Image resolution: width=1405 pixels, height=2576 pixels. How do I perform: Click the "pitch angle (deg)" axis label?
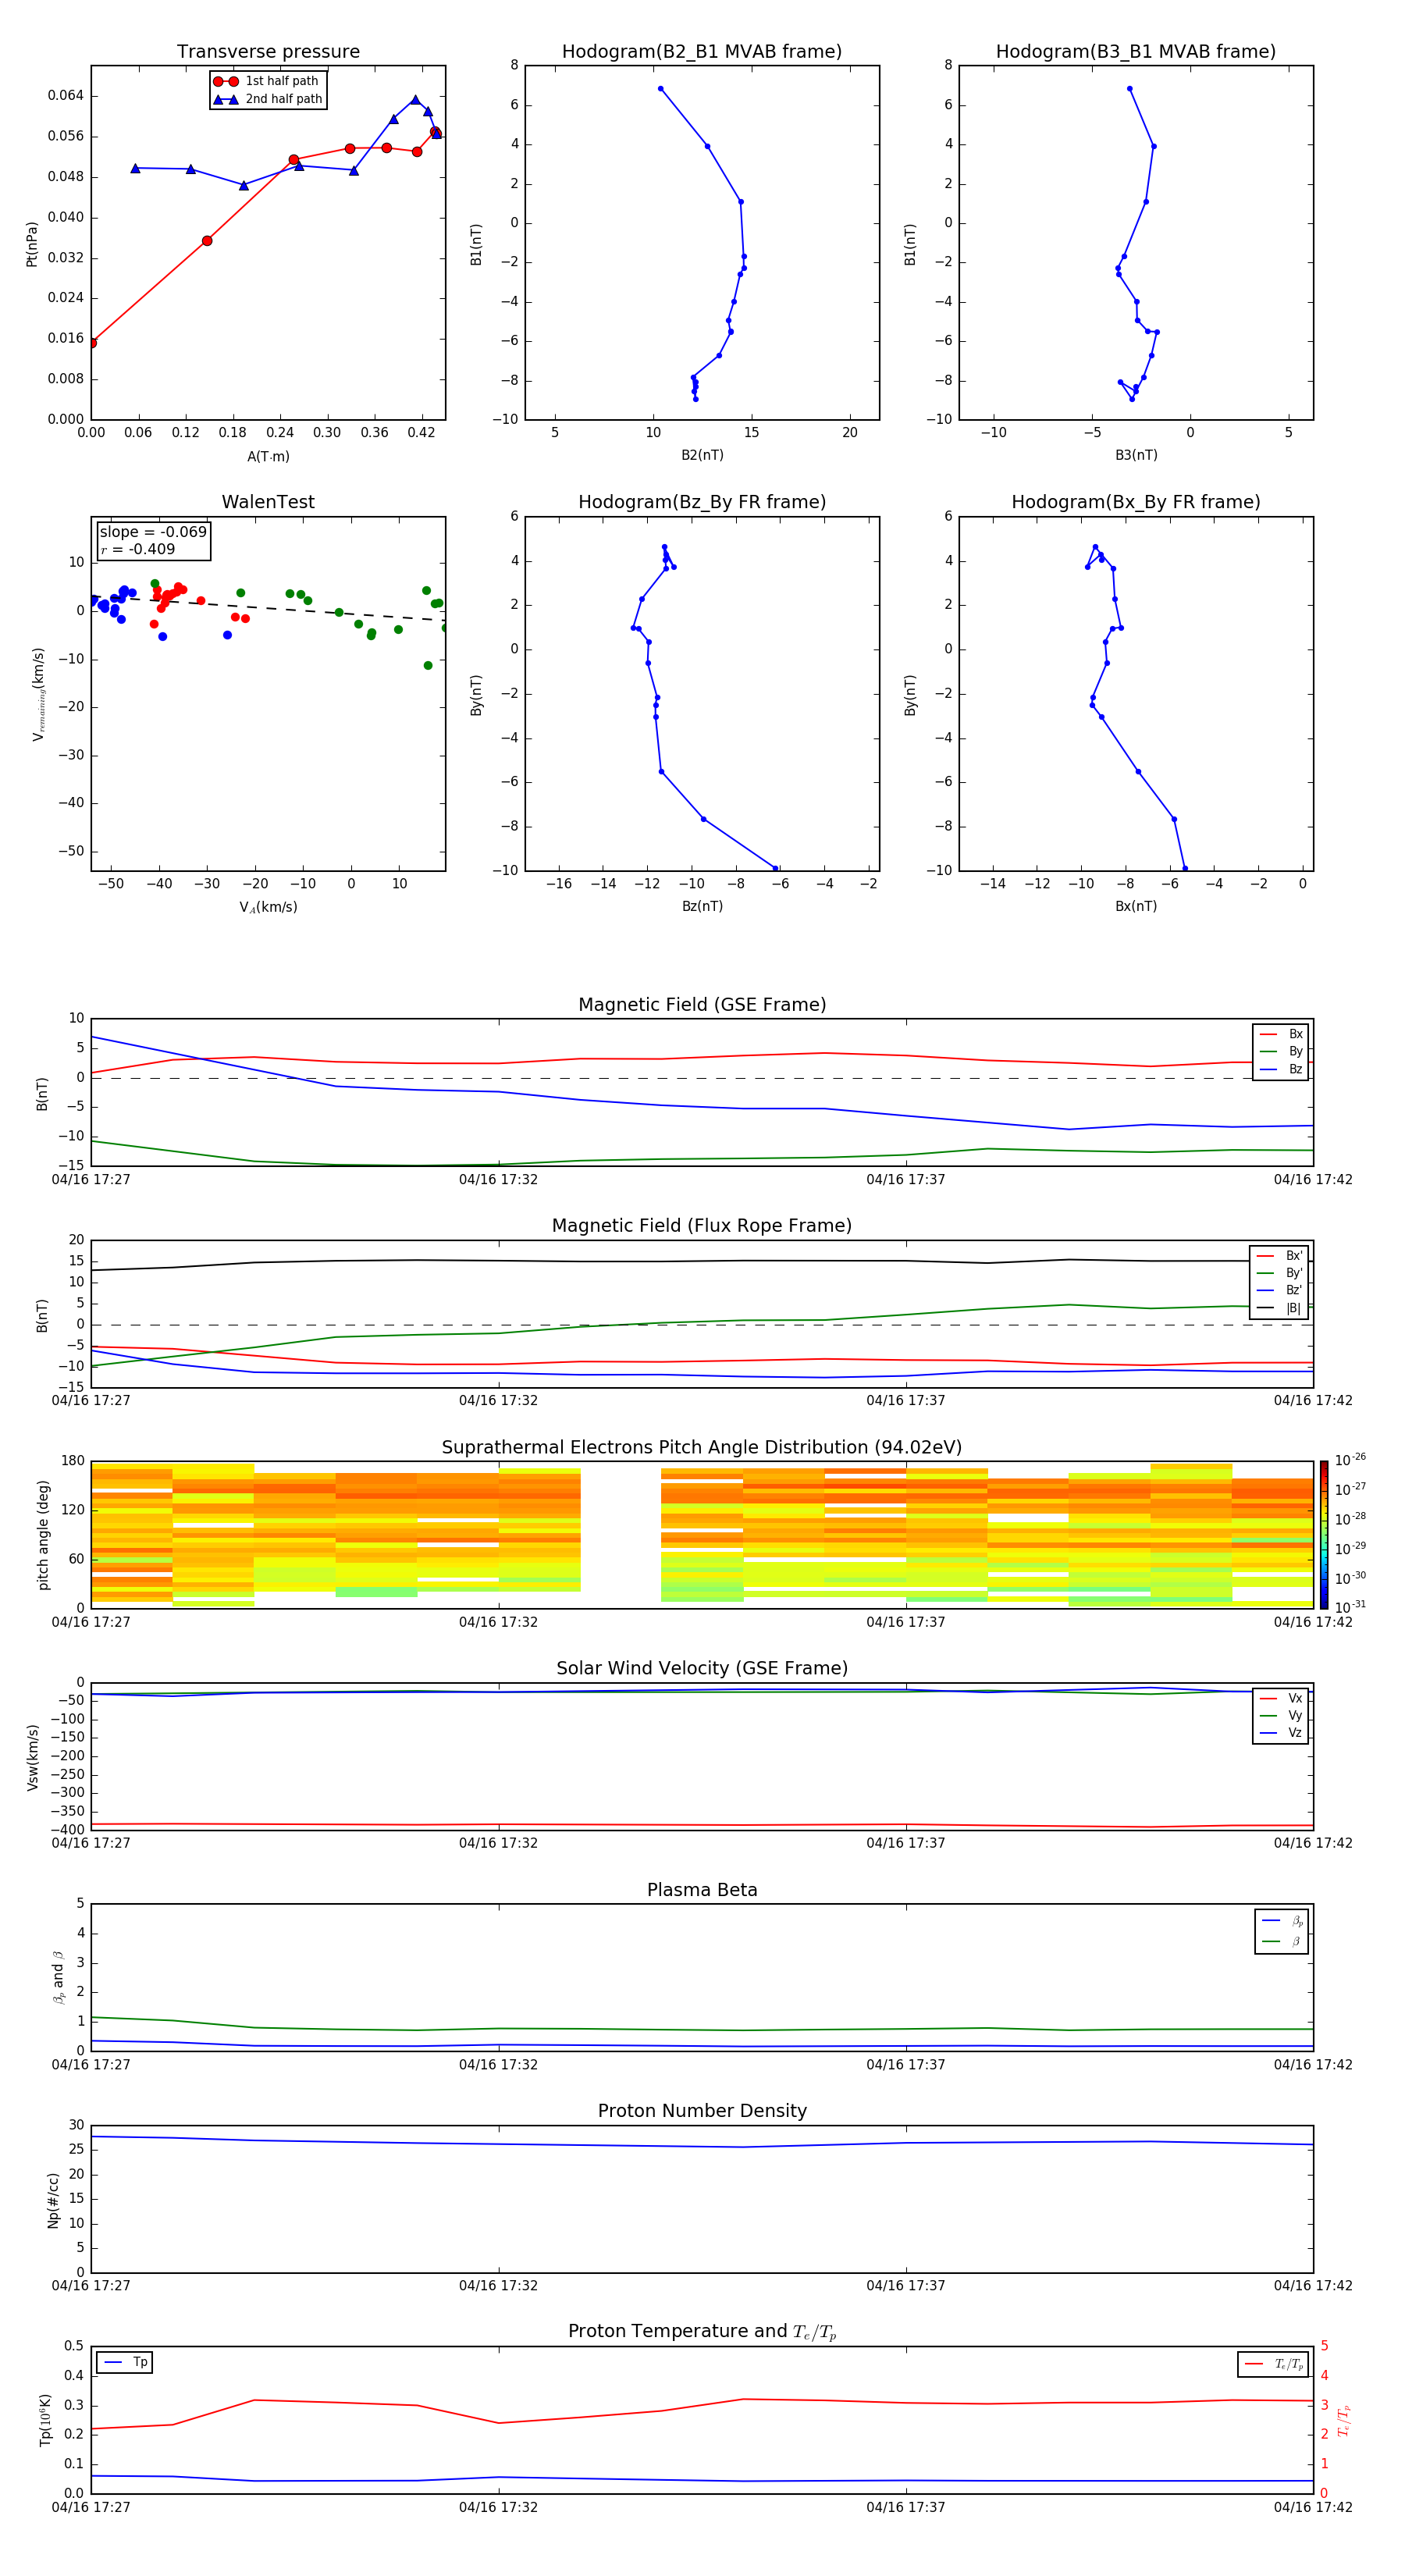(43, 1535)
